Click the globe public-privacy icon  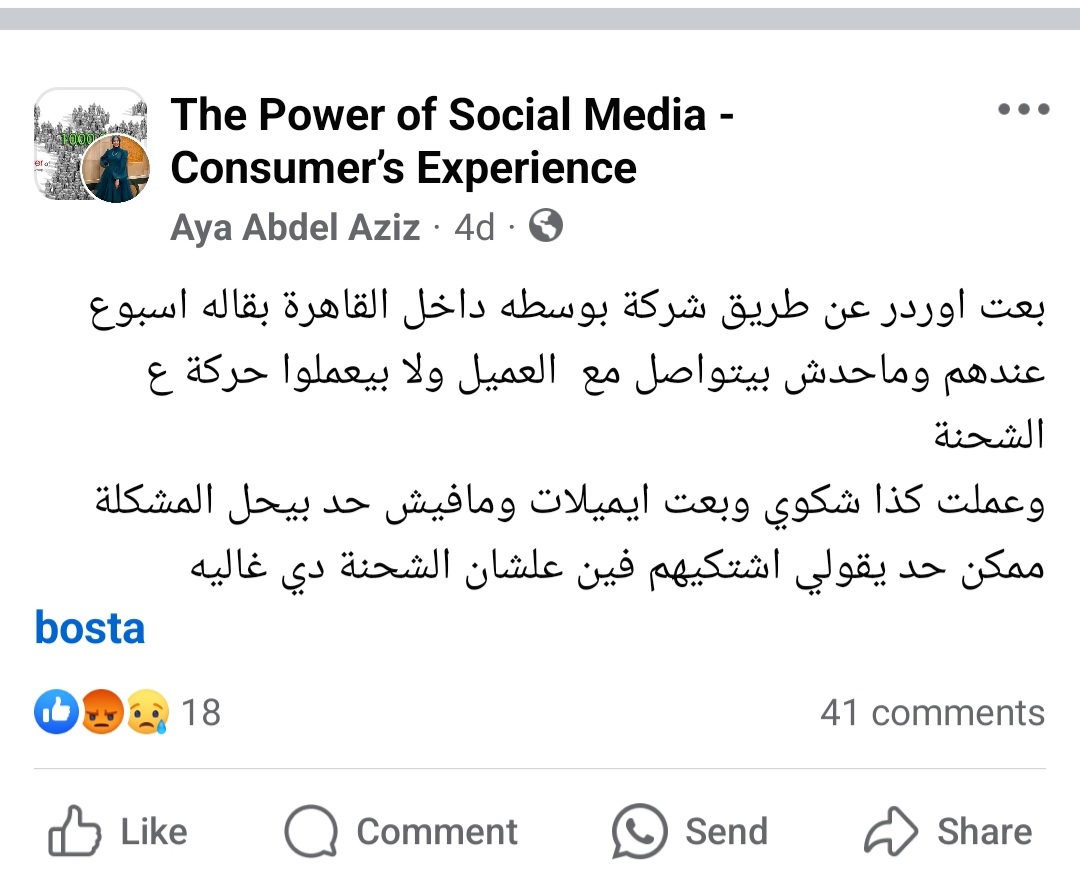545,227
